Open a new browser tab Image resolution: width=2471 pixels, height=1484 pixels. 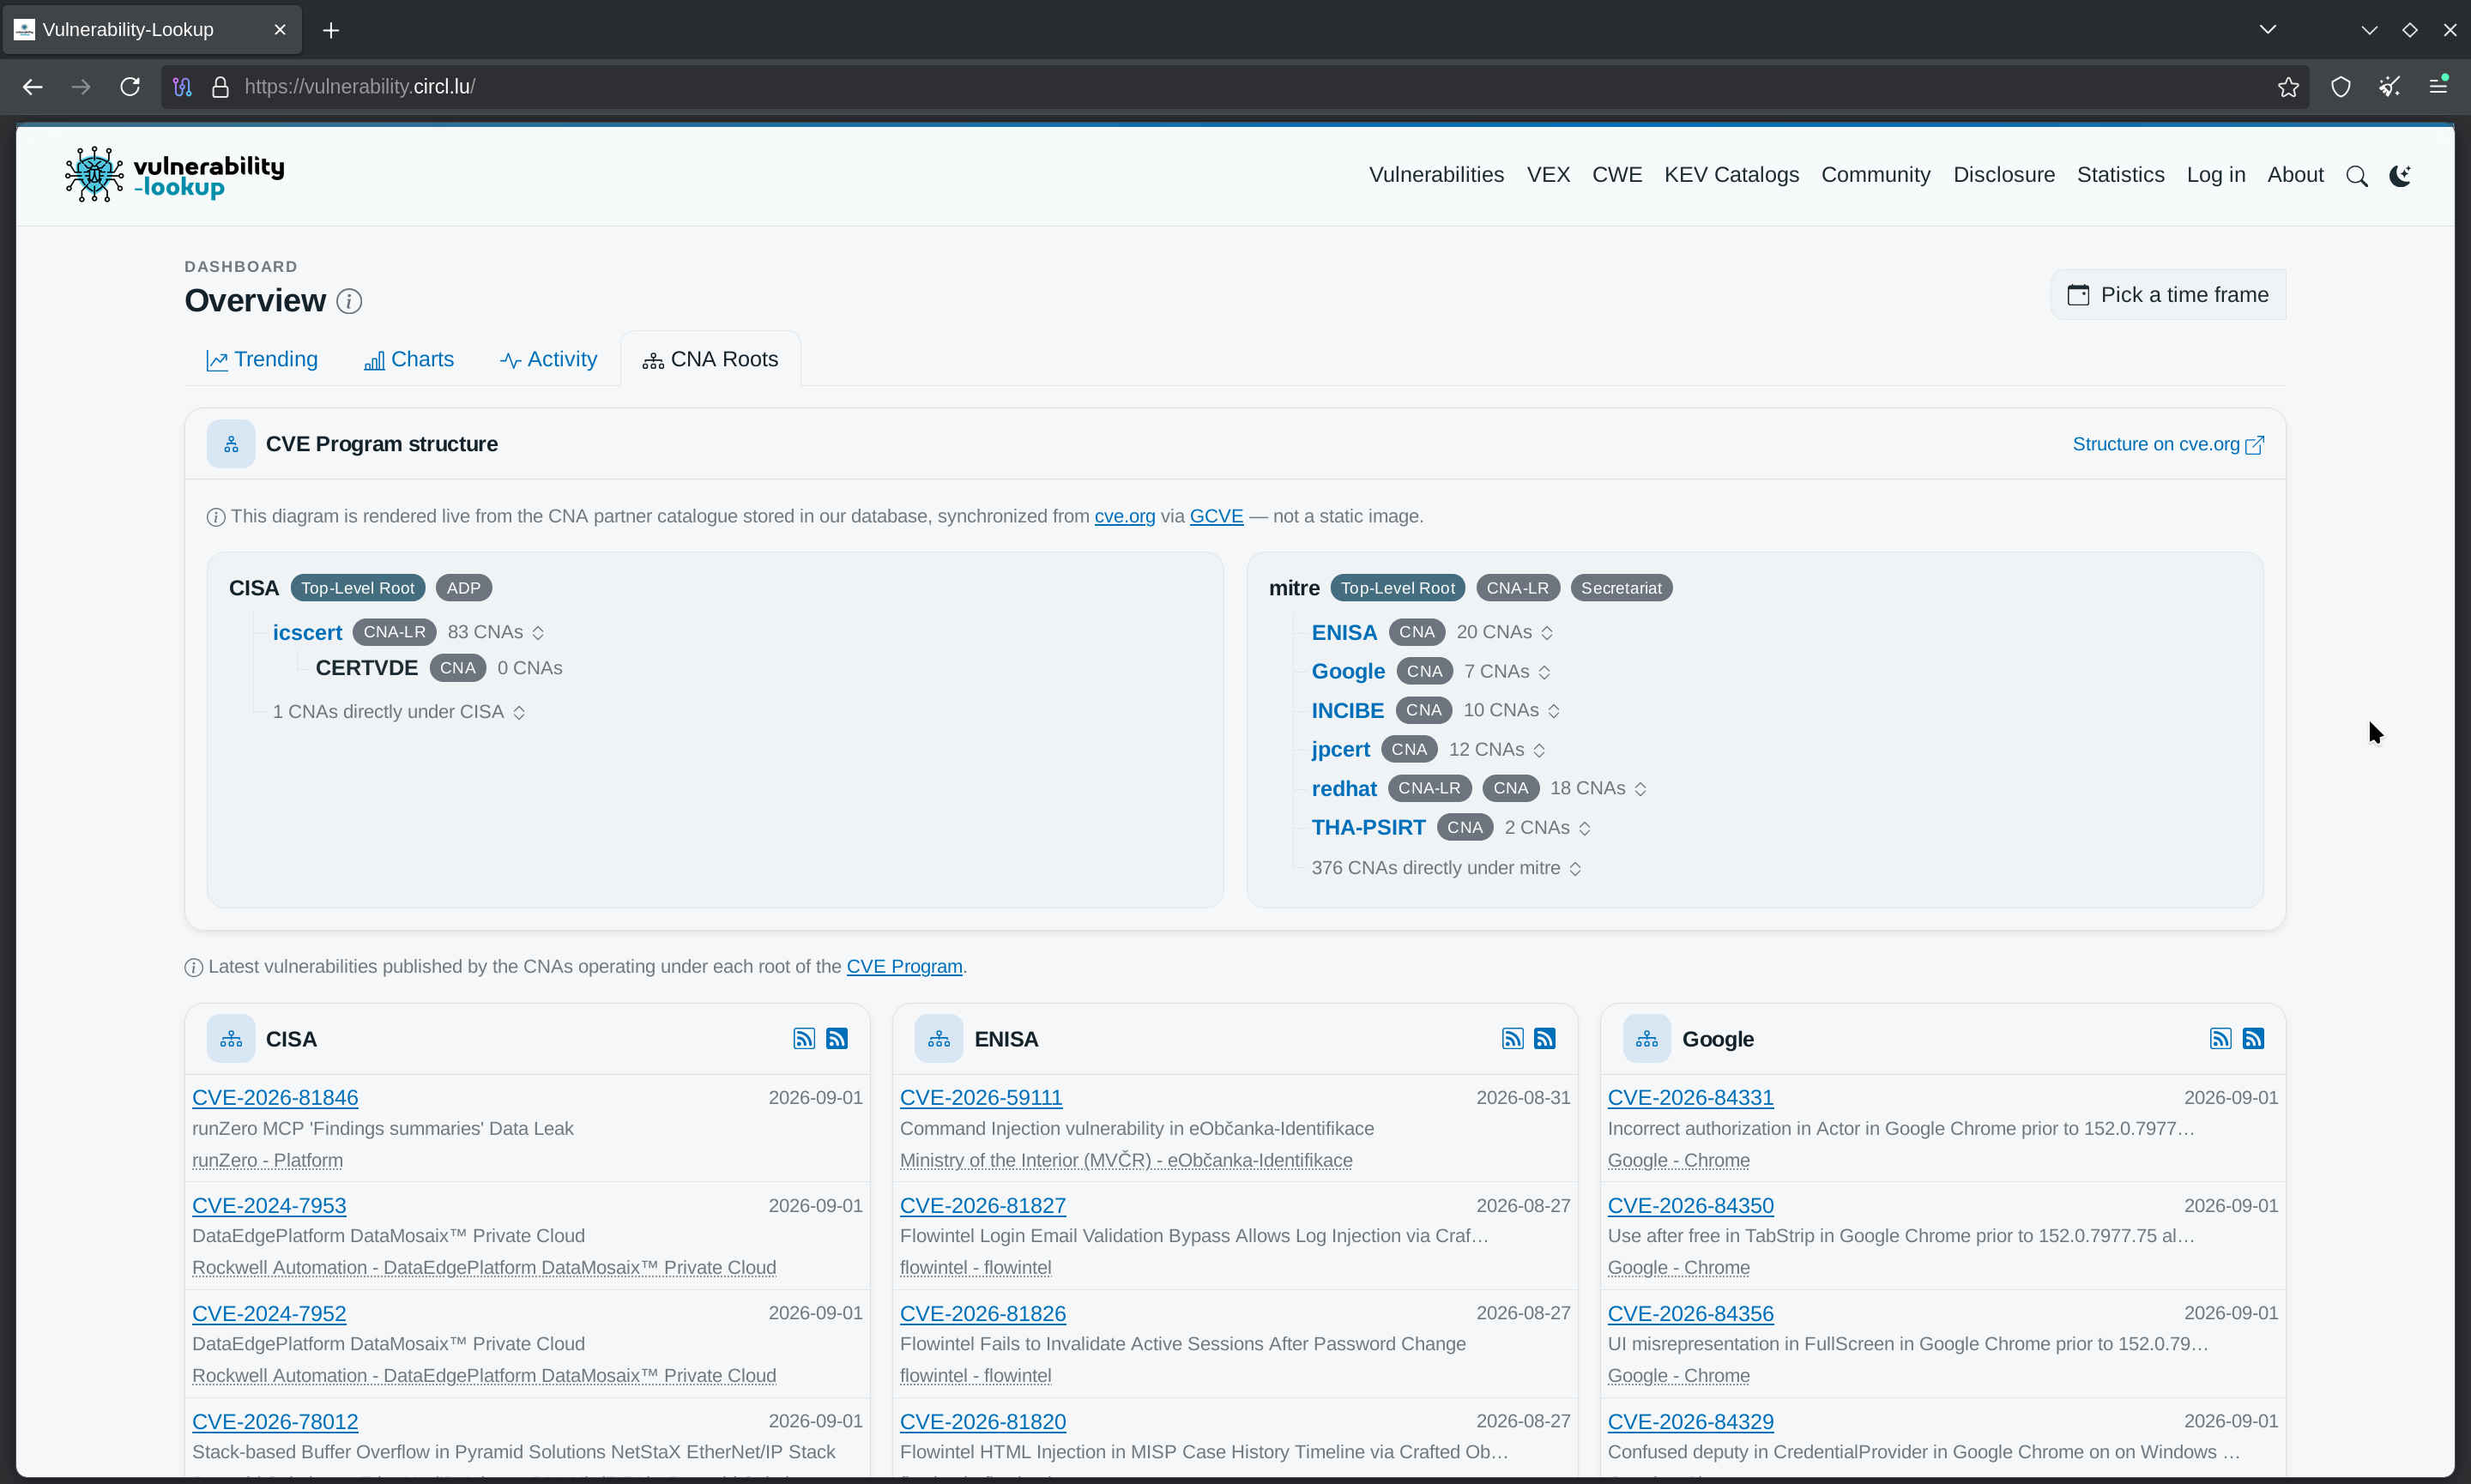331,30
